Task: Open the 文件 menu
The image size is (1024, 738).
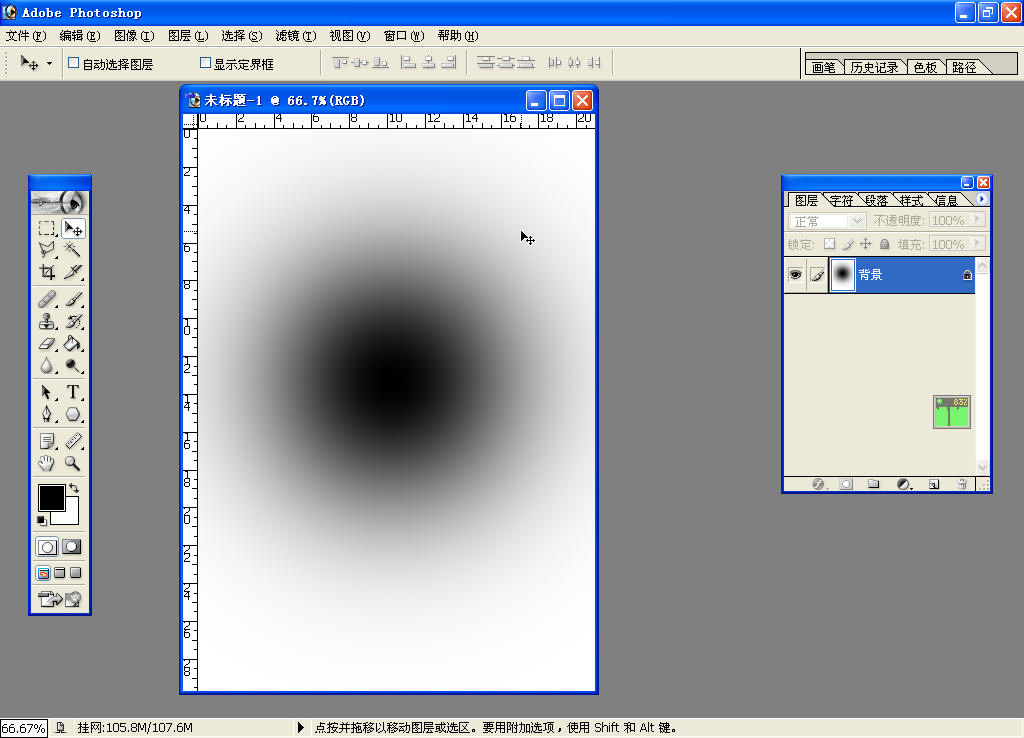Action: [26, 36]
